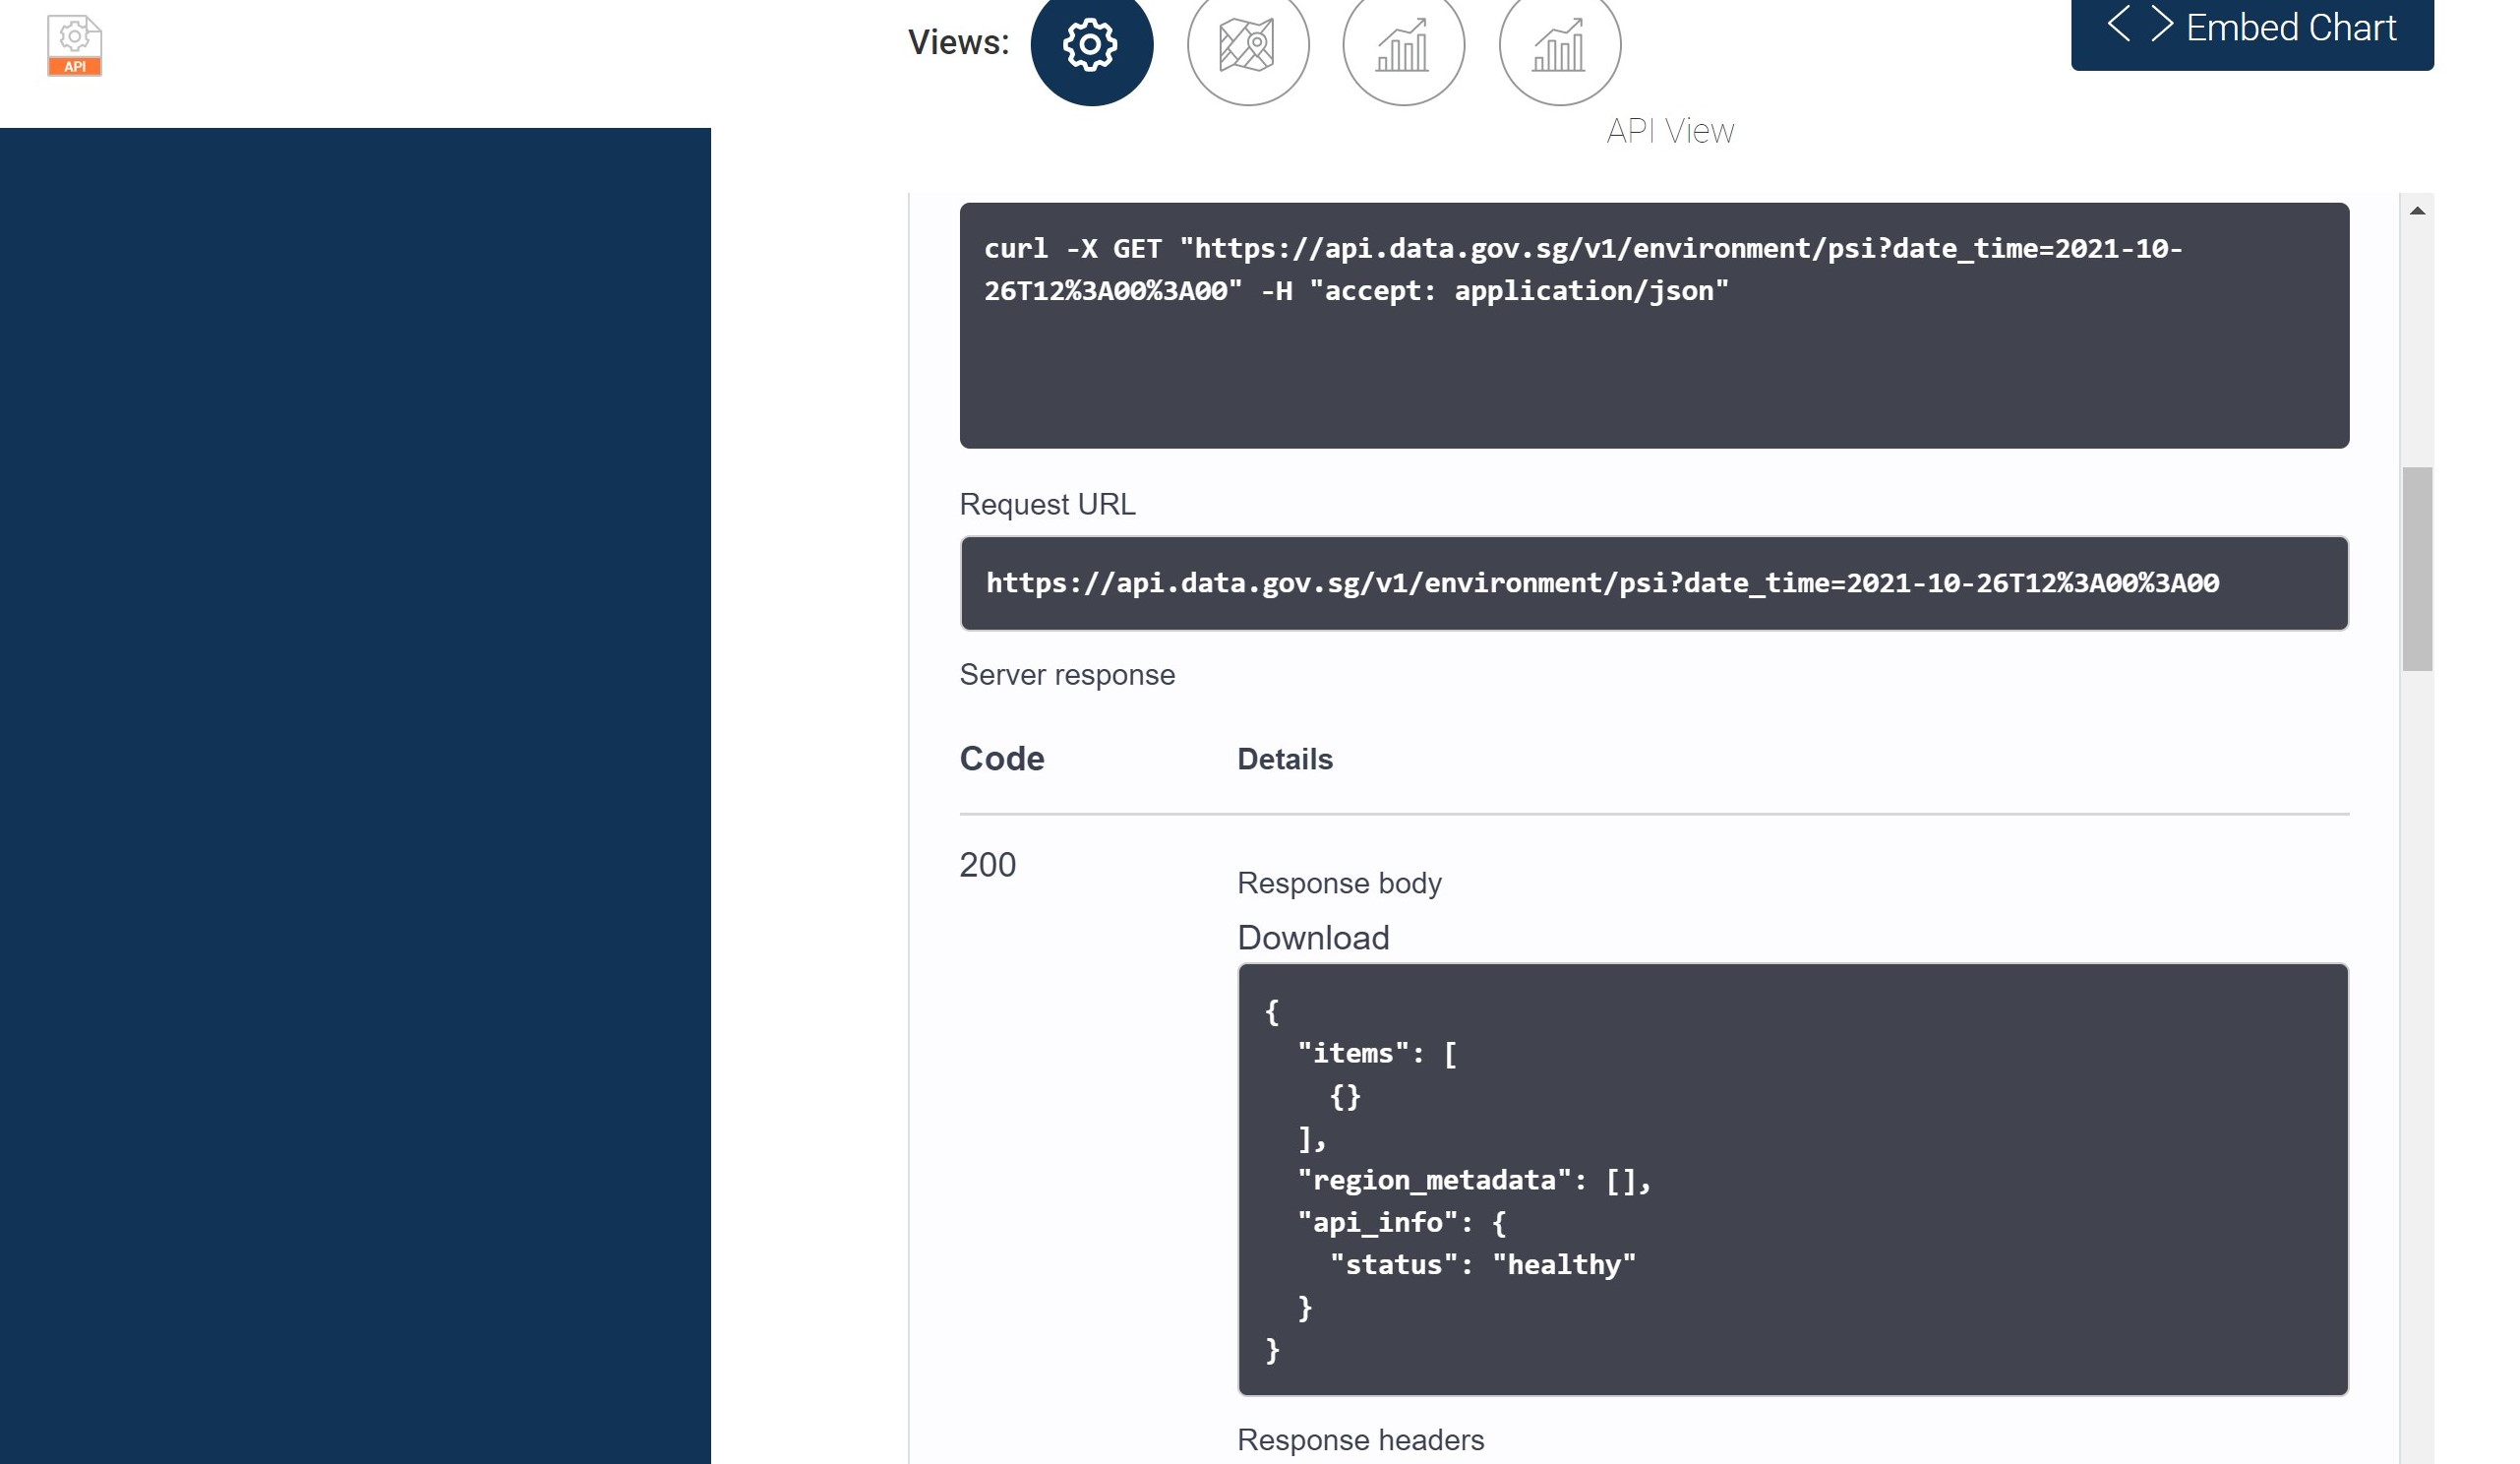Click the "status": "healthy" line
2520x1464 pixels.
coord(1483,1265)
